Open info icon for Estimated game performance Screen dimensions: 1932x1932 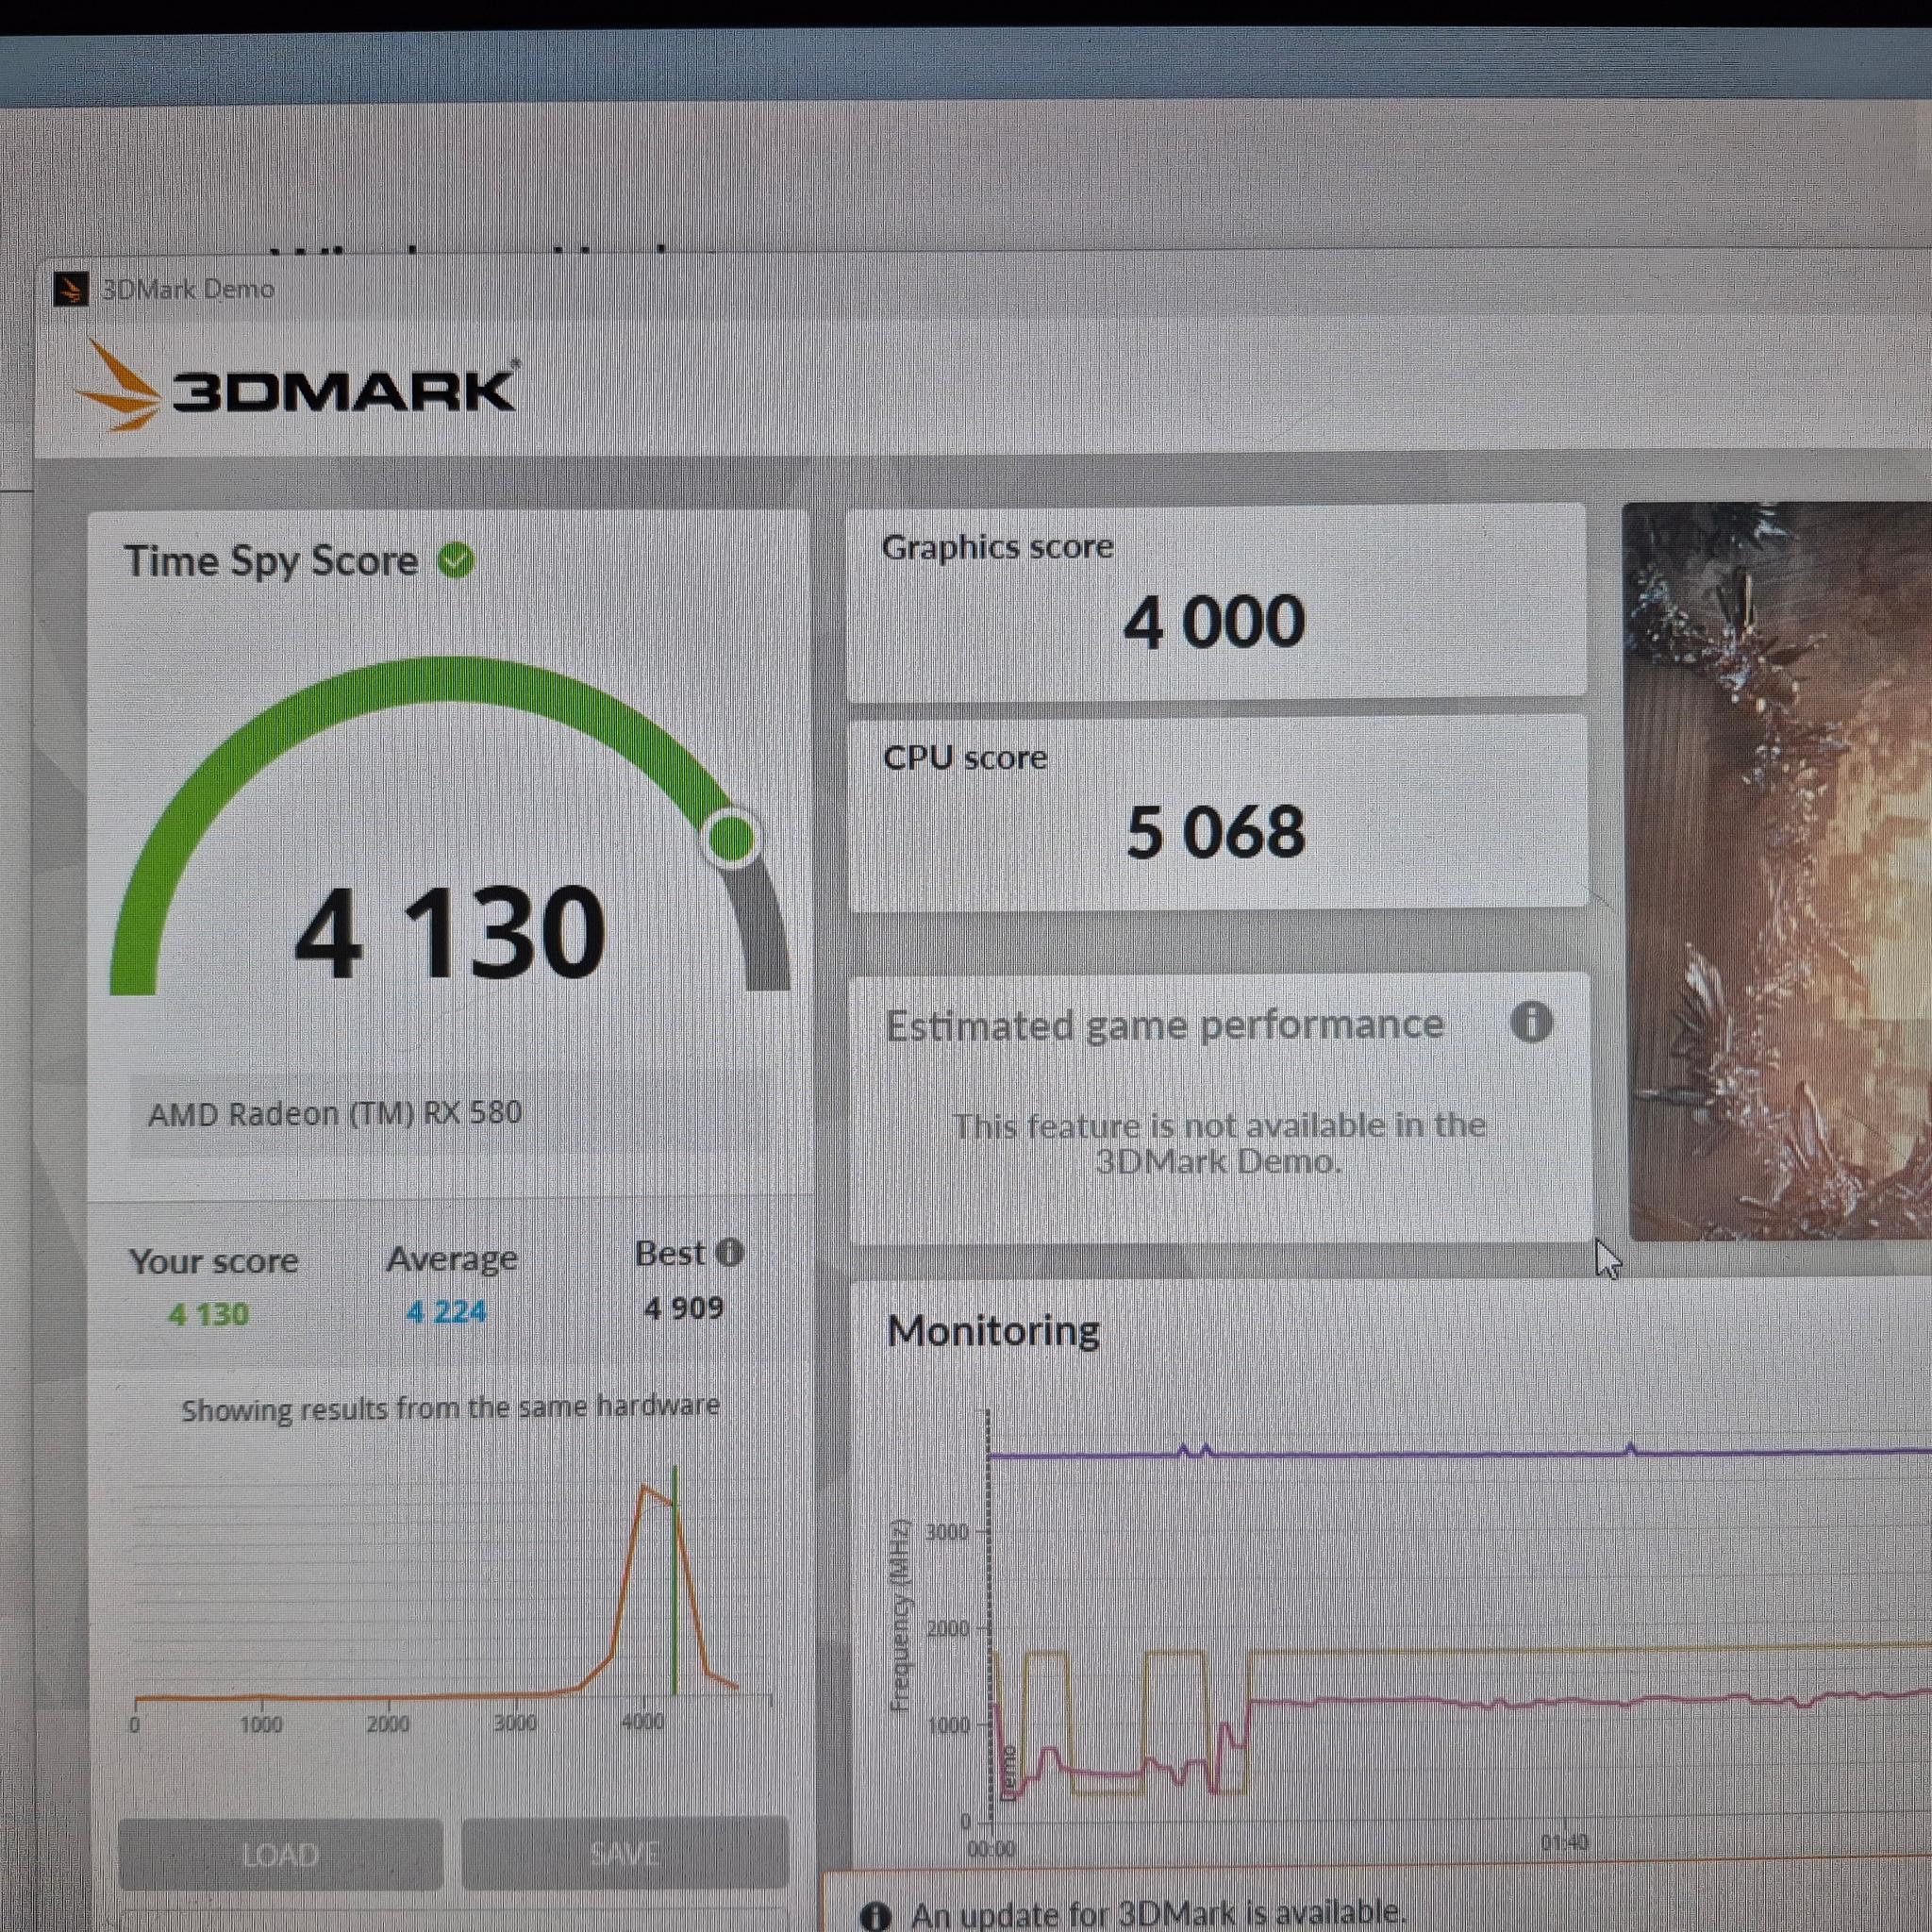[1530, 1022]
